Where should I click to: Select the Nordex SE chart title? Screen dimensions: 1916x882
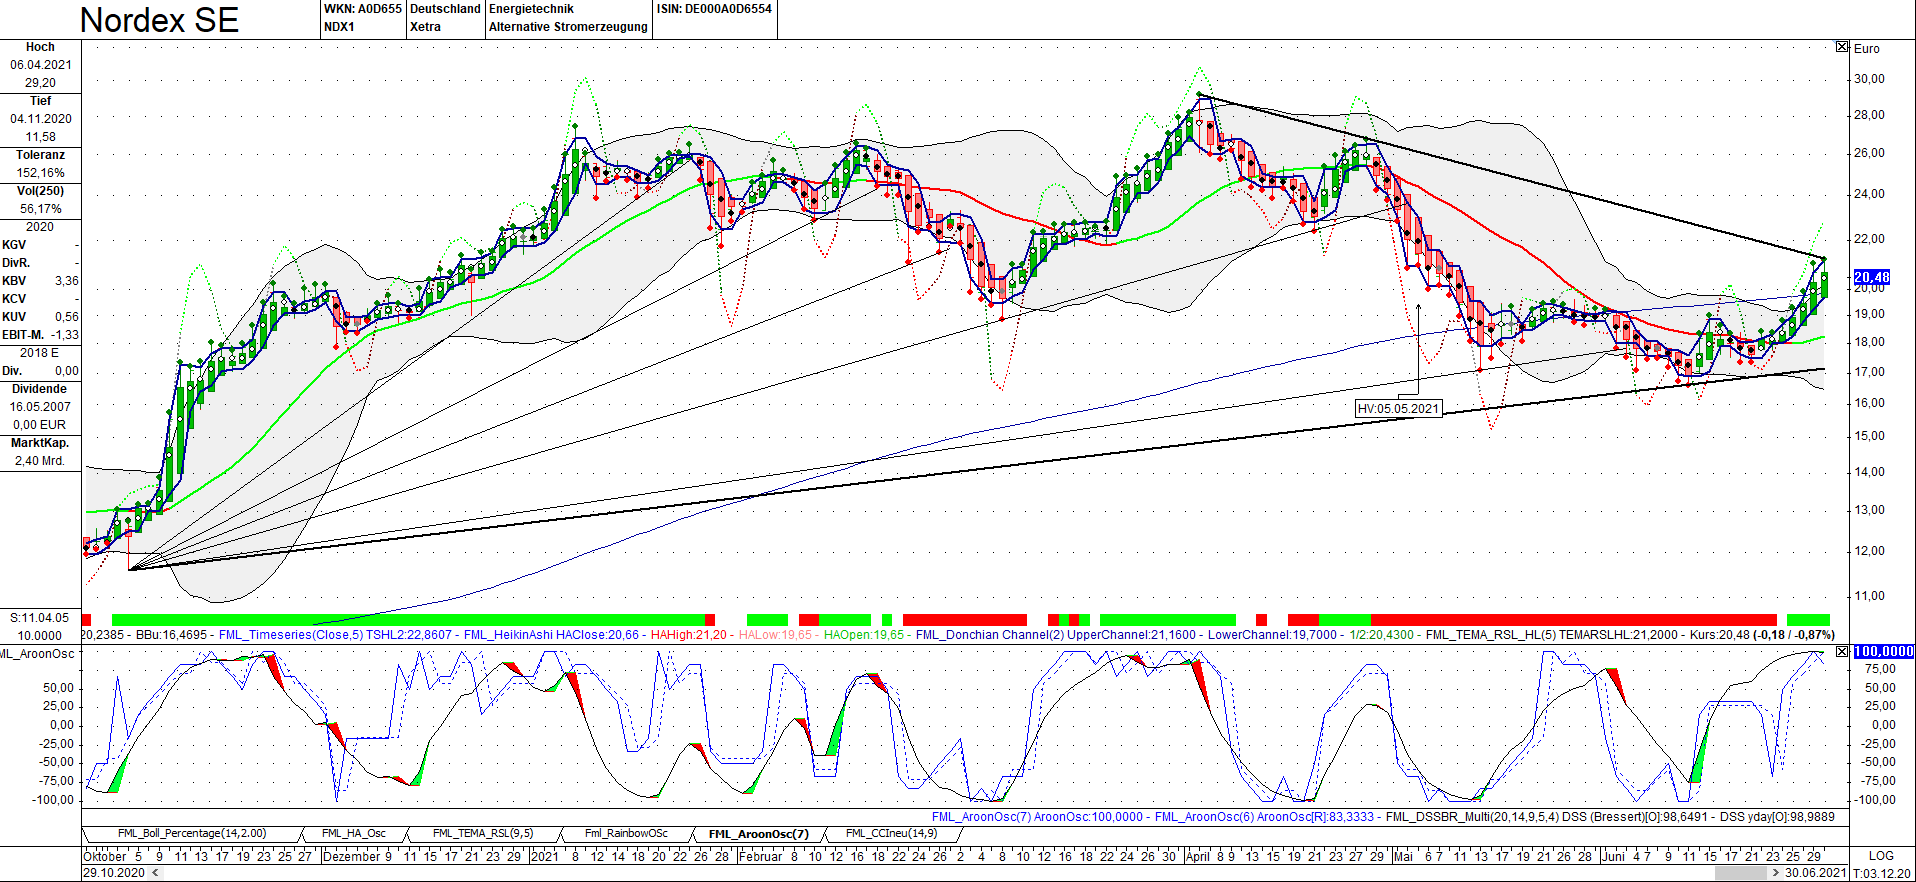pyautogui.click(x=159, y=20)
